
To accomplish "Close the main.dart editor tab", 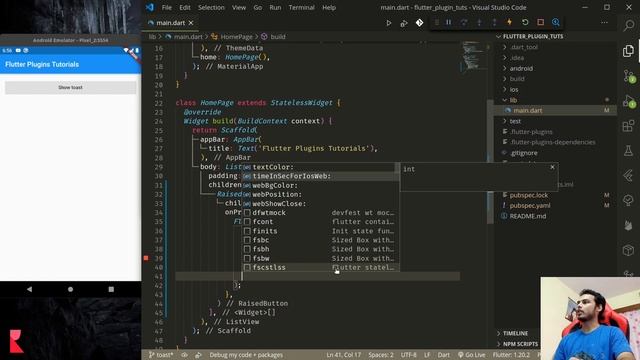I will point(191,23).
